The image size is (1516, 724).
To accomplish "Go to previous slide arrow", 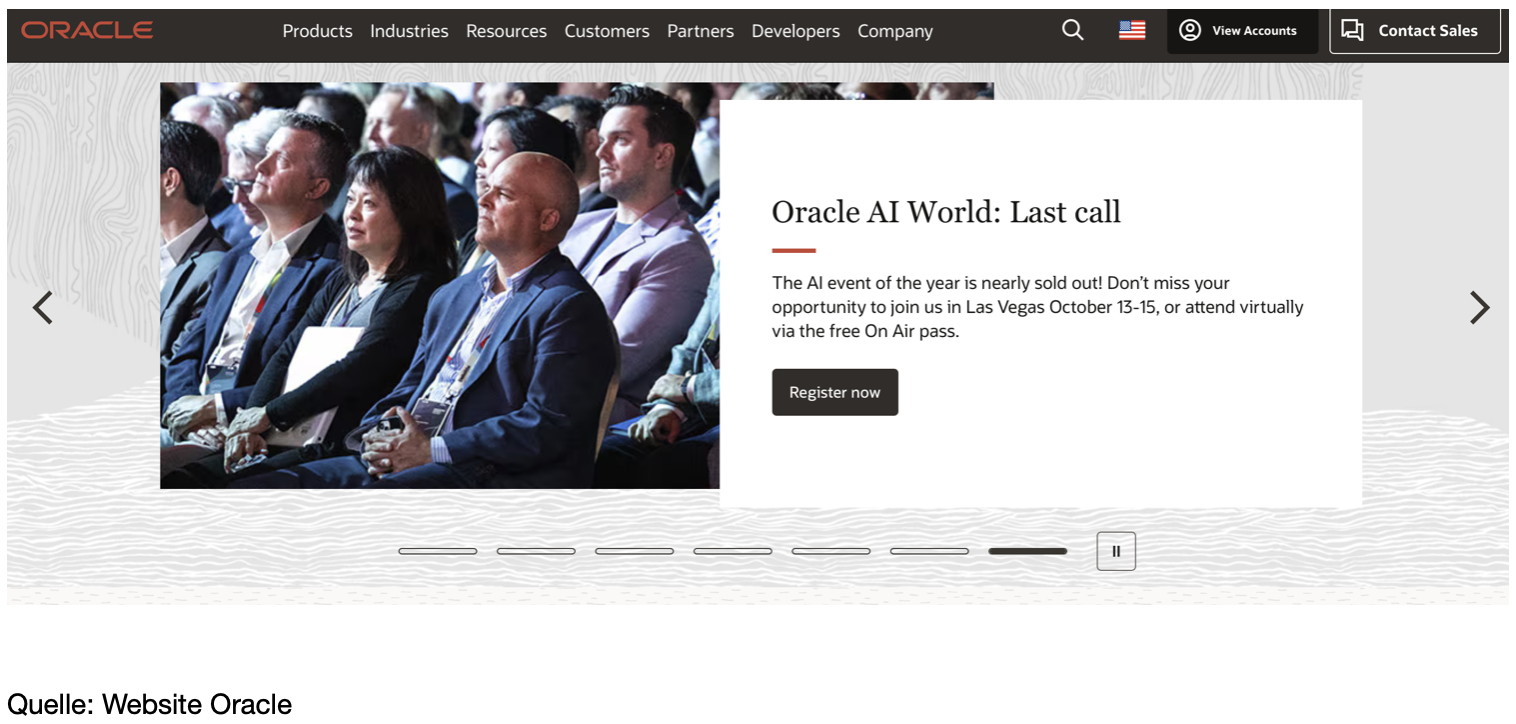I will click(x=42, y=307).
